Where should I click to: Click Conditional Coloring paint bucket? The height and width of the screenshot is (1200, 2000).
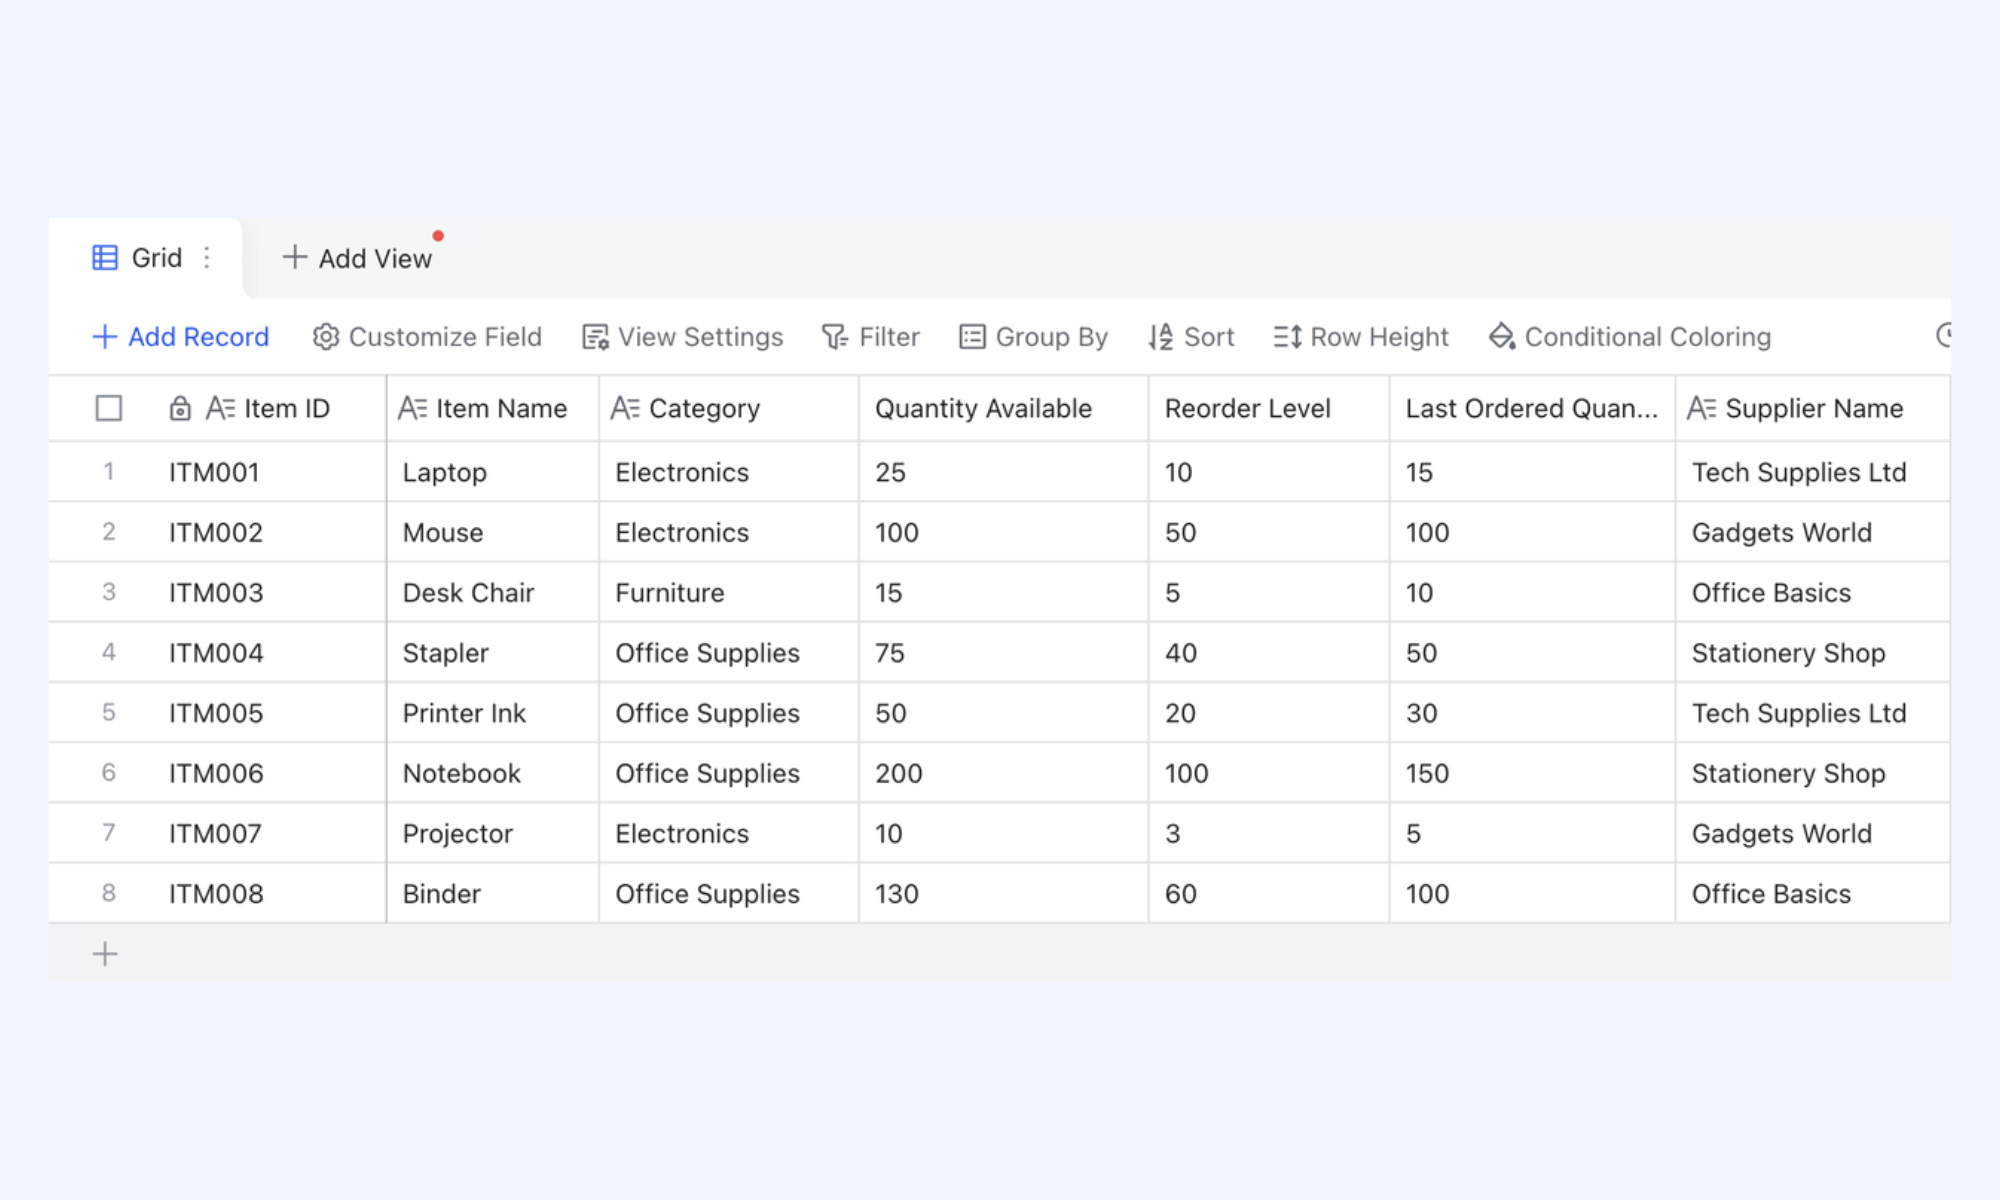[1502, 337]
